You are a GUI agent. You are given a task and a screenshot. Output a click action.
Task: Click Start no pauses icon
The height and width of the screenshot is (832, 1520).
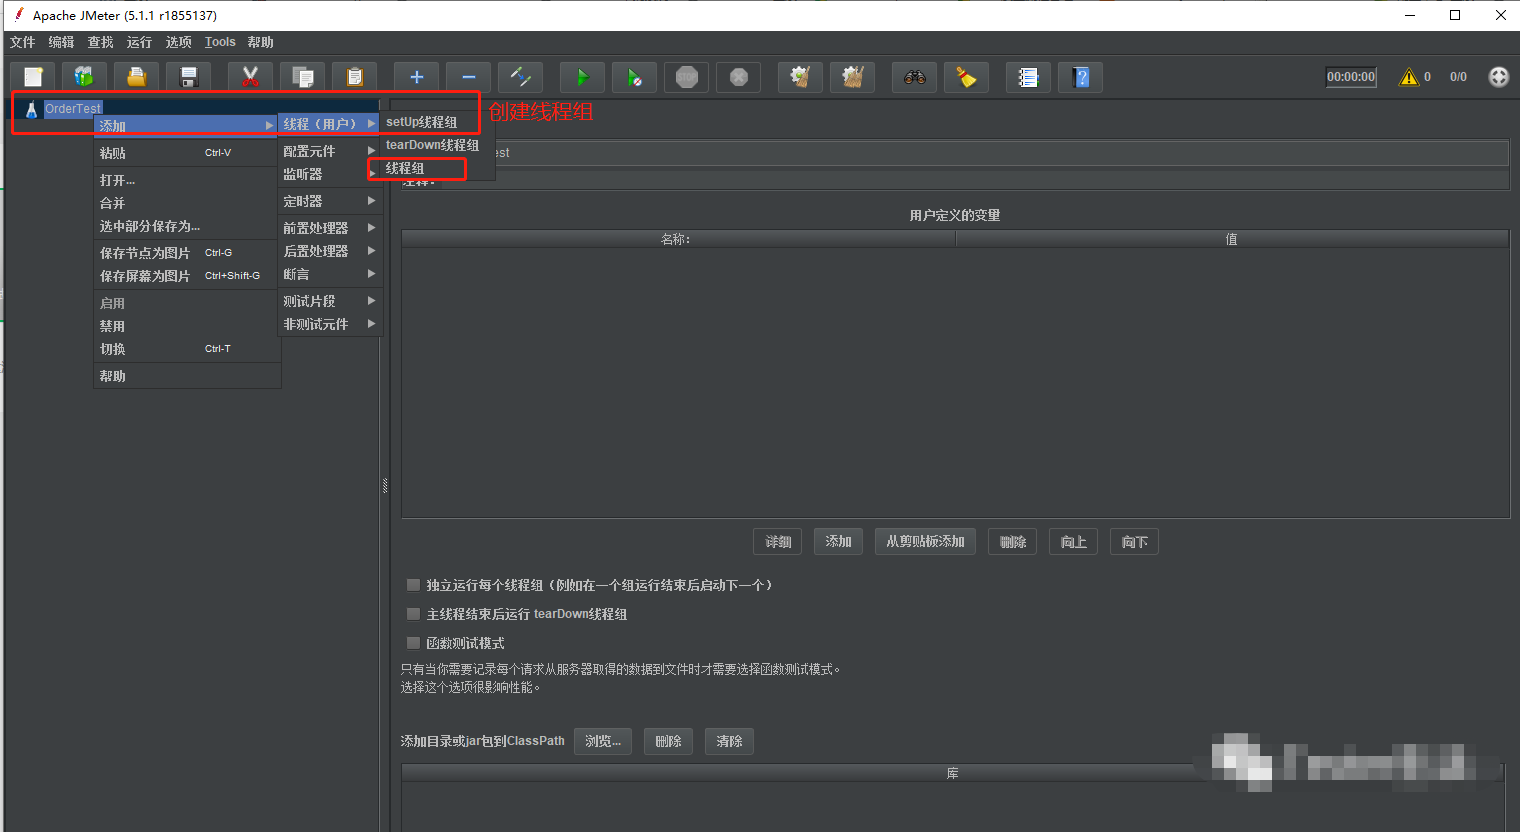(x=635, y=77)
